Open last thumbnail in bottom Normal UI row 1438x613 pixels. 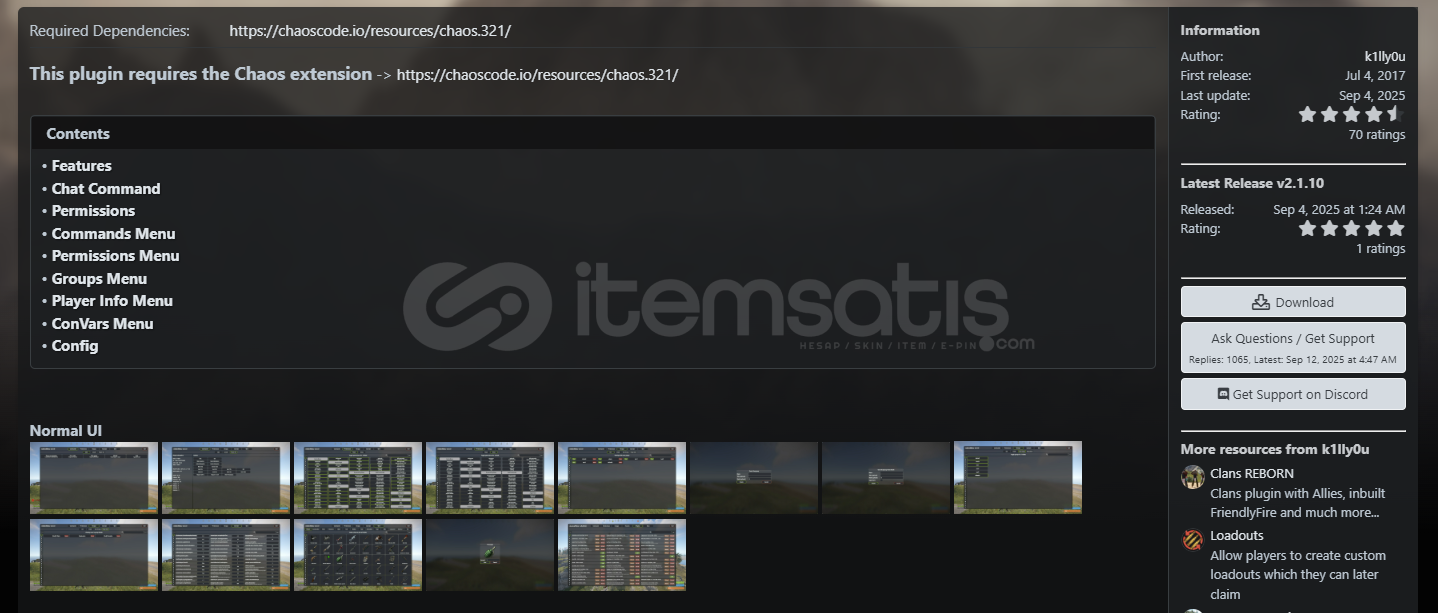[x=622, y=555]
